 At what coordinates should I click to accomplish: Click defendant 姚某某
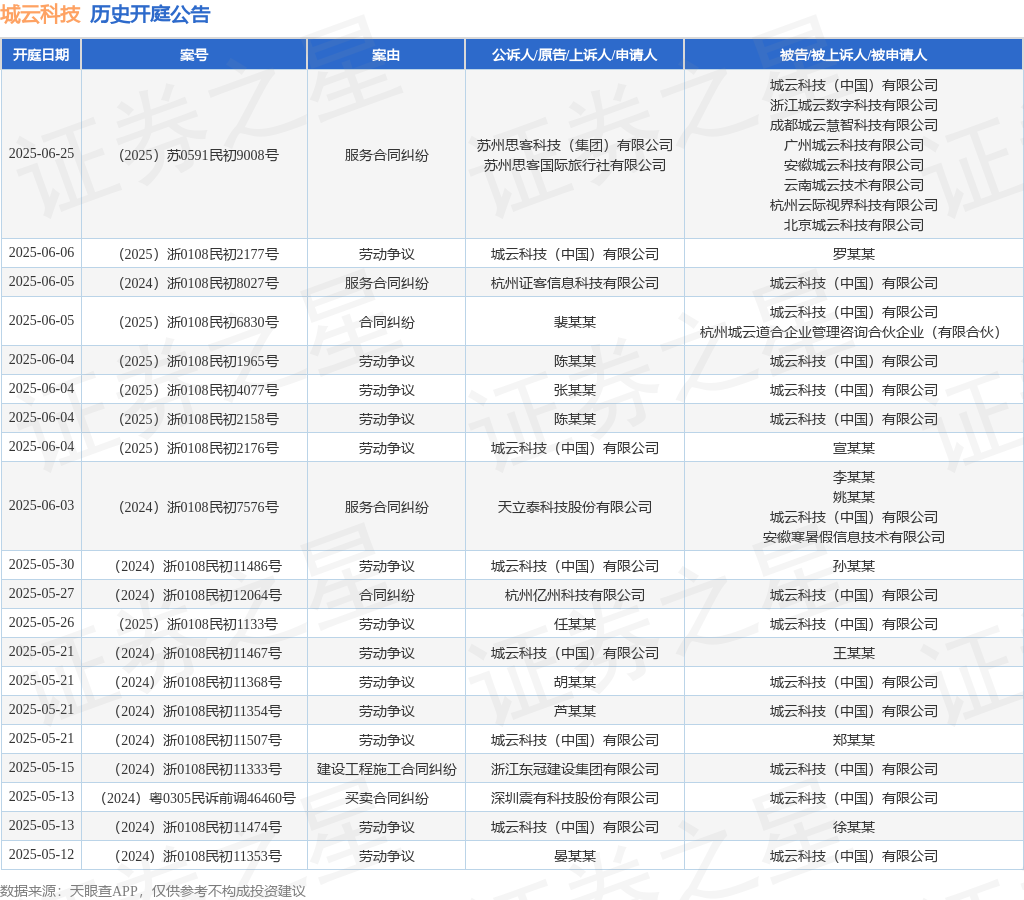pyautogui.click(x=854, y=497)
